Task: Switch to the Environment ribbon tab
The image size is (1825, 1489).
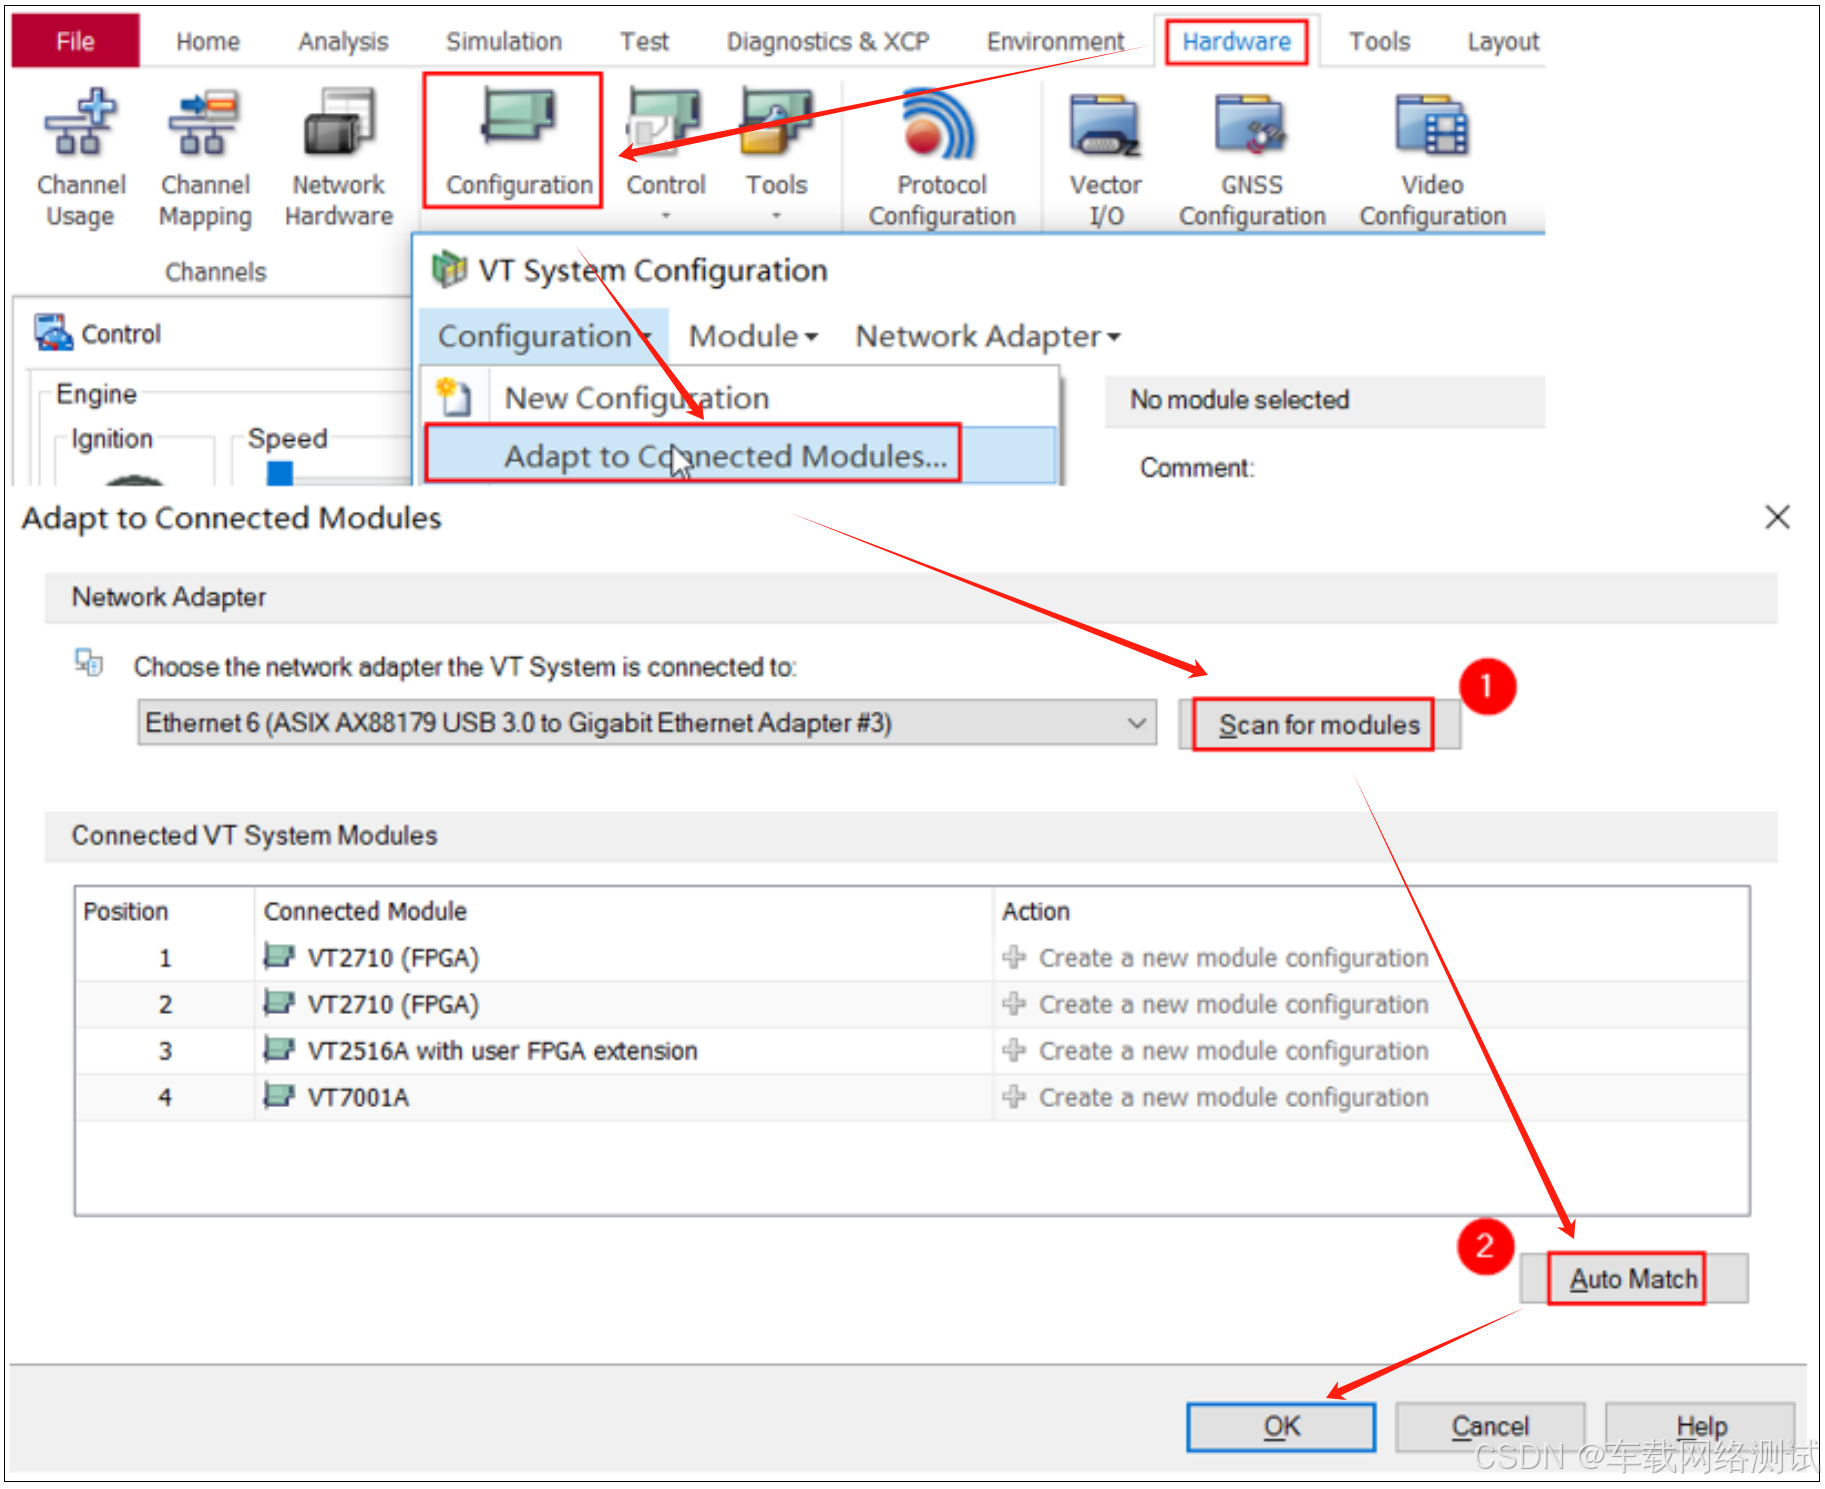Action: 1055,41
